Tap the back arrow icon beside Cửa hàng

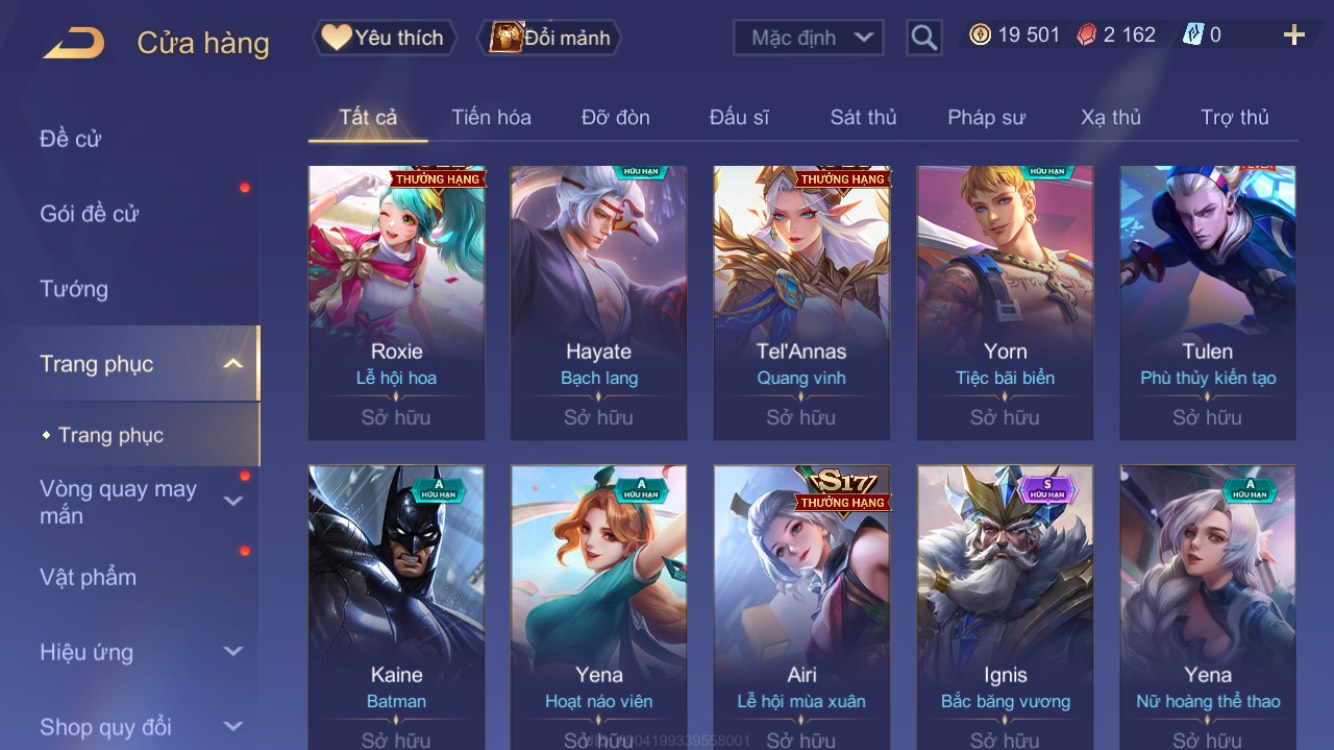point(73,43)
